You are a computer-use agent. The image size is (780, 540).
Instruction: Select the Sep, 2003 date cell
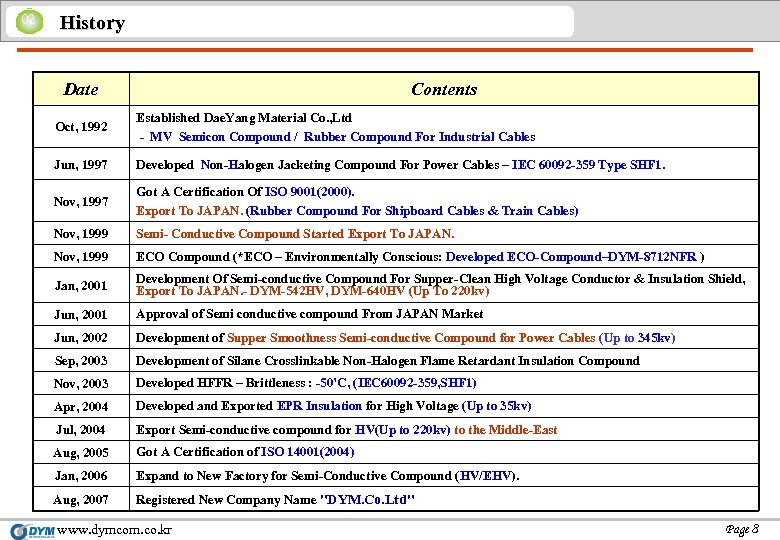coord(81,360)
